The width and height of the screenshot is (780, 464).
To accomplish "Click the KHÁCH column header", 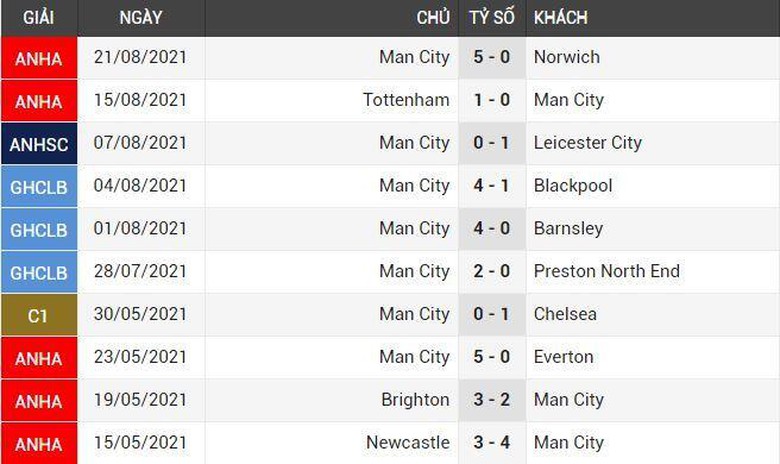I will [560, 18].
